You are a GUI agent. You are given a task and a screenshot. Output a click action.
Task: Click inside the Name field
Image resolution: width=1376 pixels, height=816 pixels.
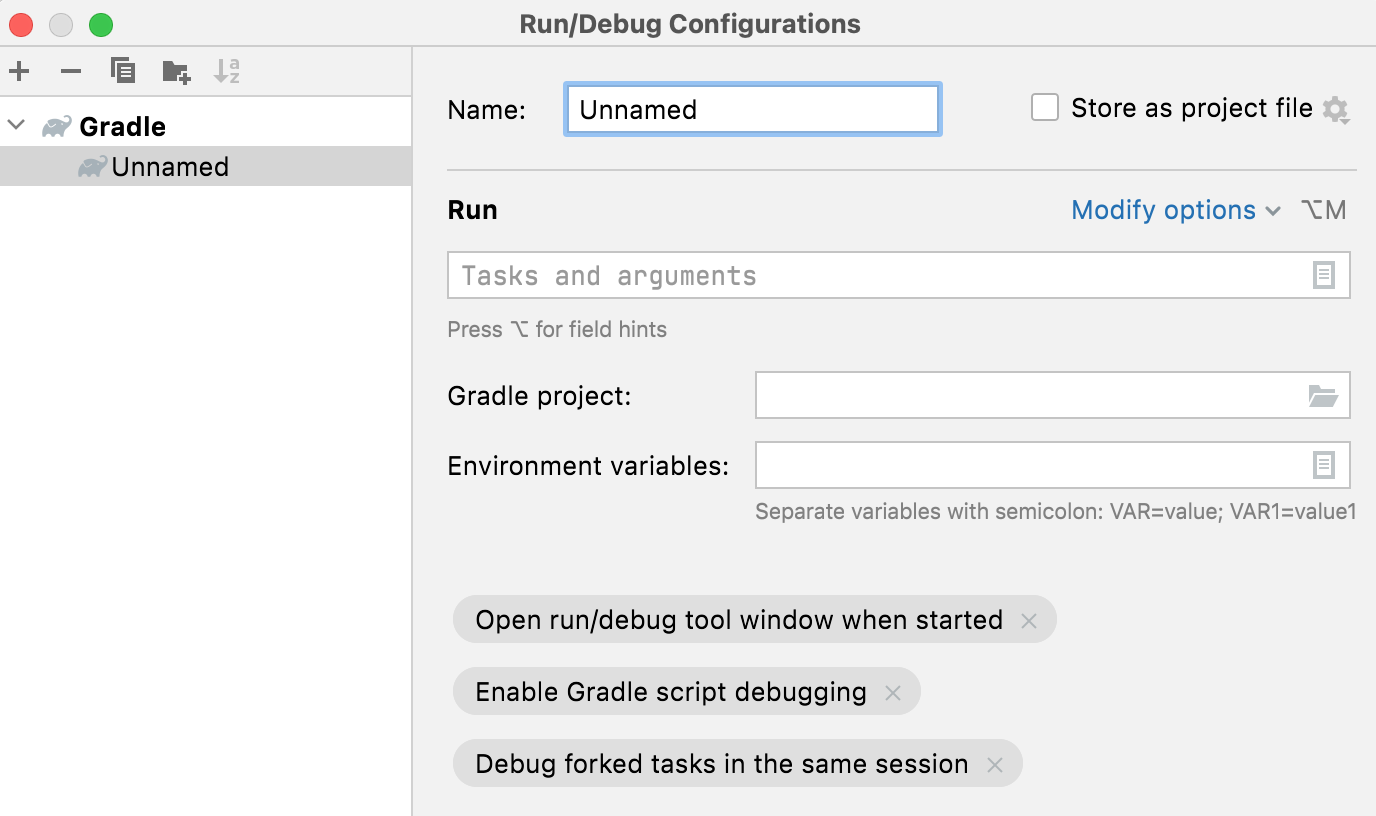pos(750,109)
